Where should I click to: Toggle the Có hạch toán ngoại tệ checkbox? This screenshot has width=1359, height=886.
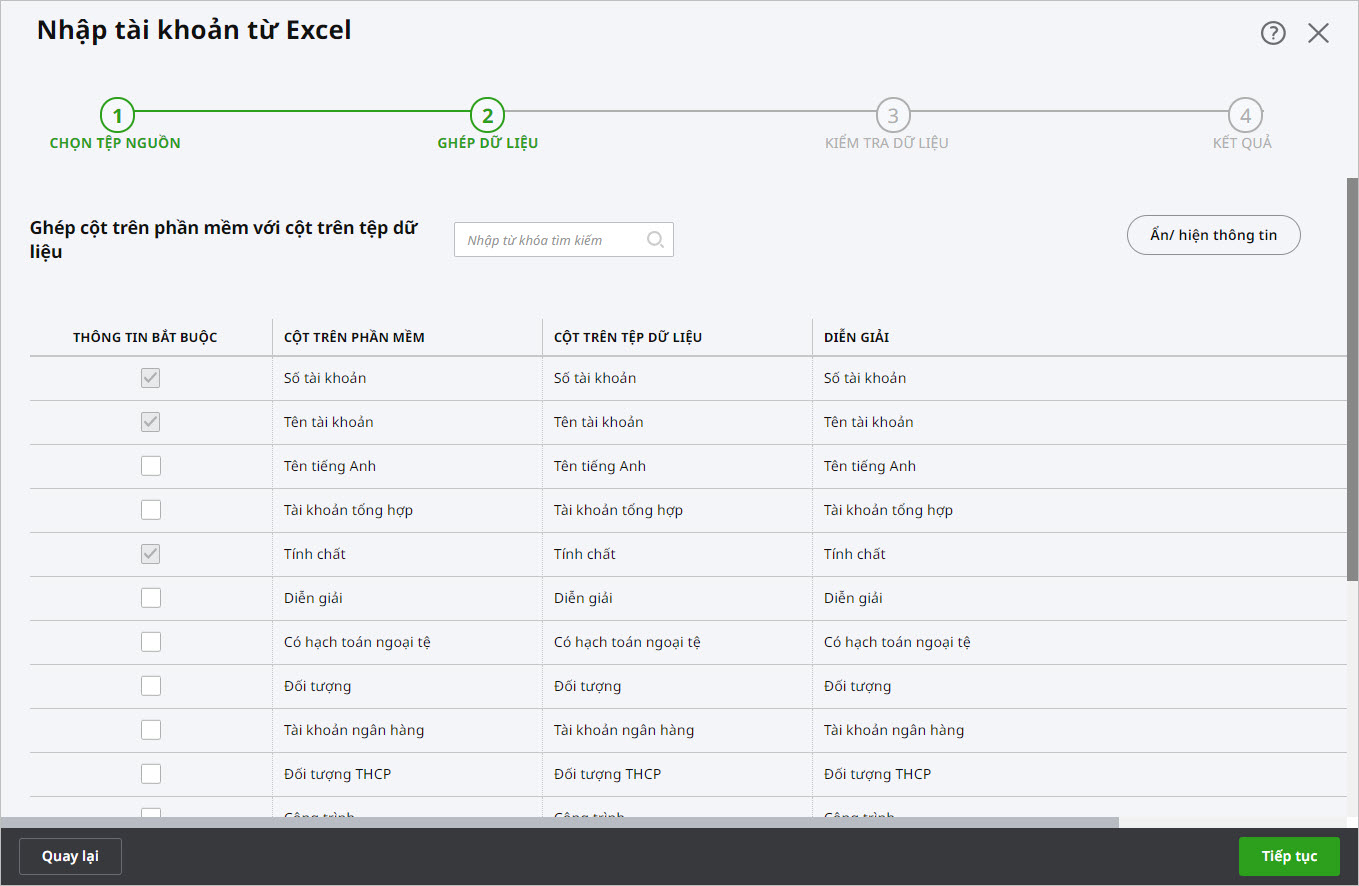[151, 642]
